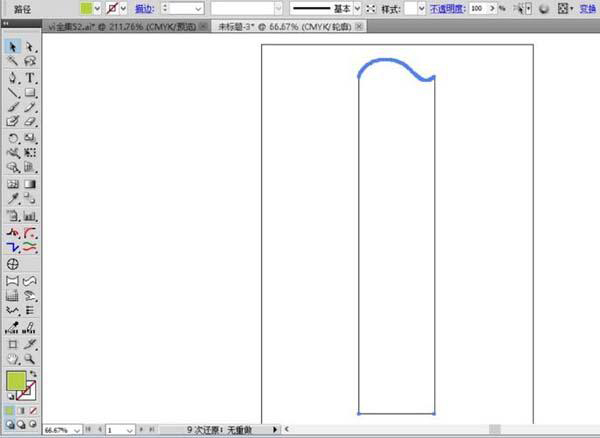Select the Type (T) tool
Screen dimensions: 600x438
click(29, 78)
